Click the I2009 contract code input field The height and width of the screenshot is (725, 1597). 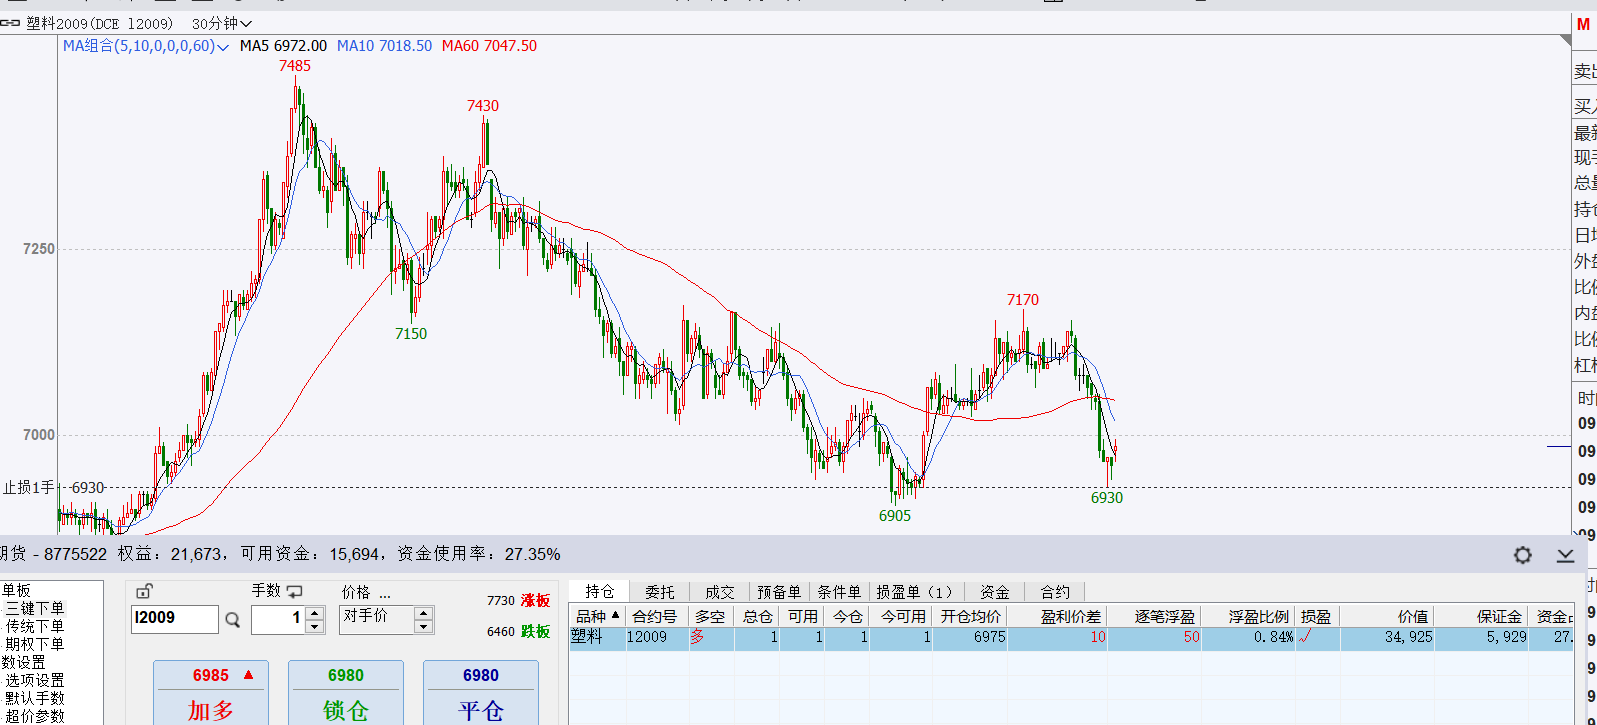pos(174,619)
